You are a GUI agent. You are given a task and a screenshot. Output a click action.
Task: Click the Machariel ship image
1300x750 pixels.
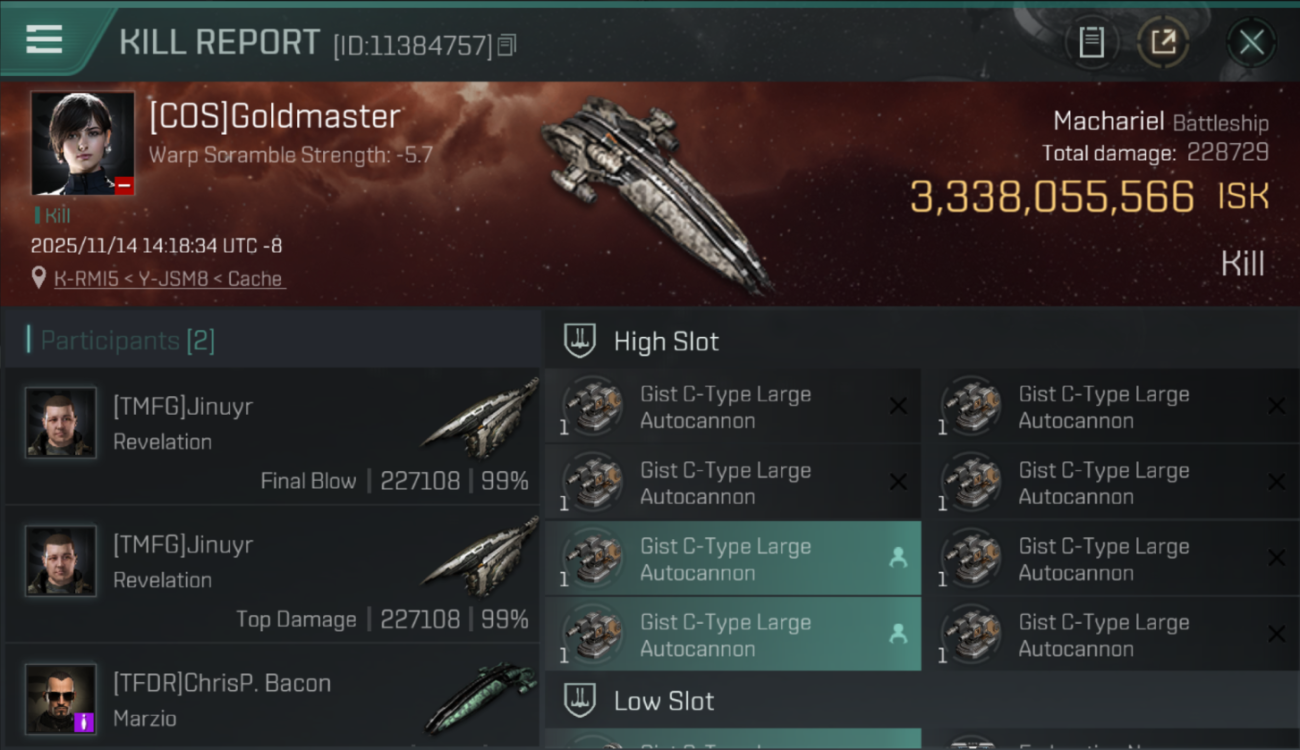click(x=655, y=190)
